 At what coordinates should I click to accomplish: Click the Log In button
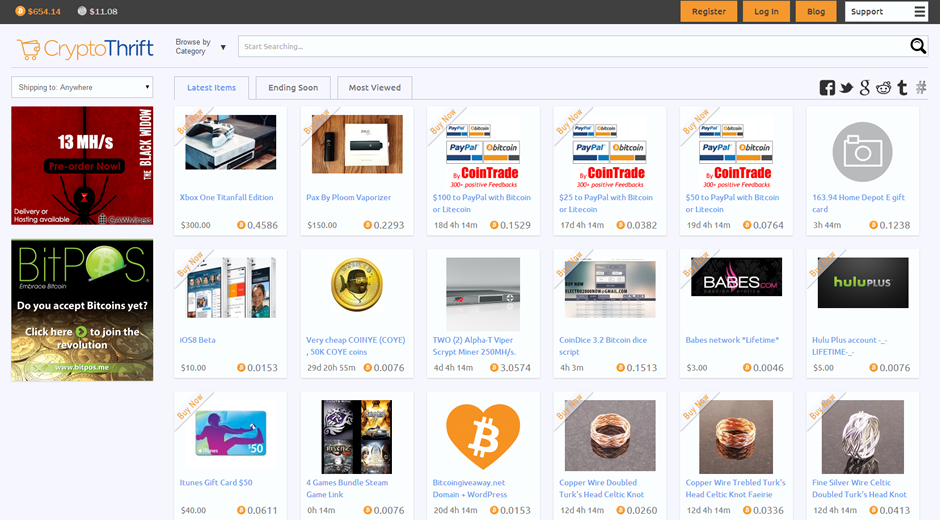(x=766, y=11)
